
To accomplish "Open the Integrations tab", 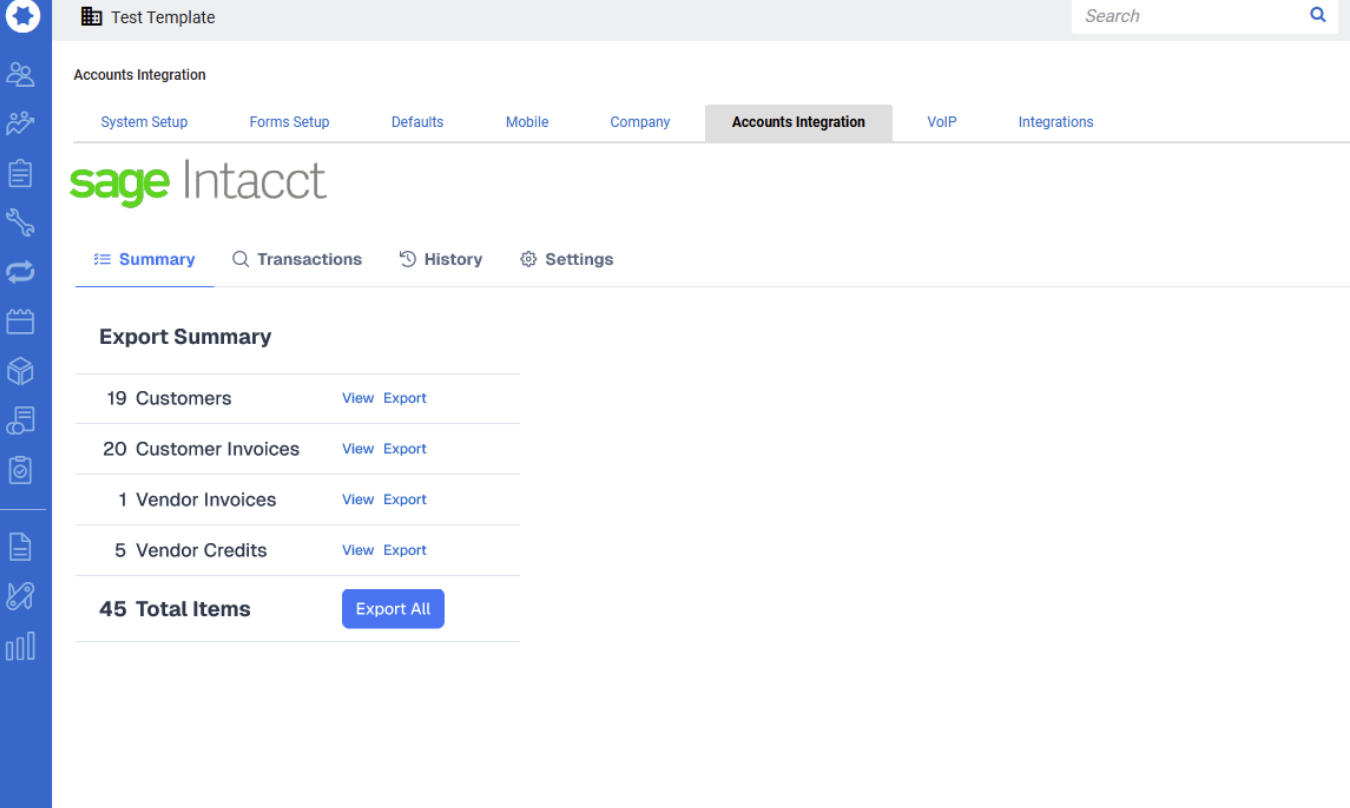I will tap(1055, 122).
